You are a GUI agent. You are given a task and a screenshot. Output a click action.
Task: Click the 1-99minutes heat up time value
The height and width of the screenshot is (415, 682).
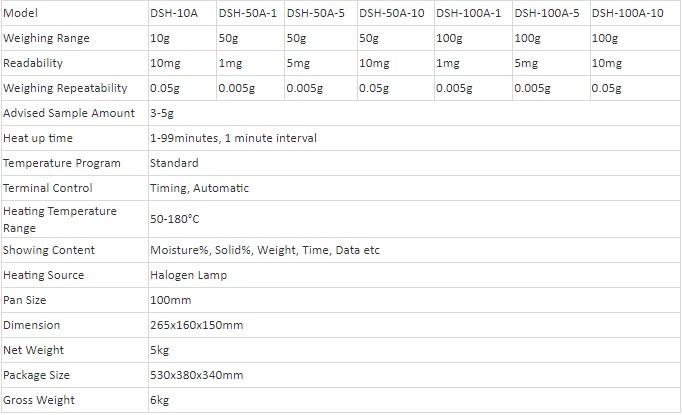click(233, 138)
